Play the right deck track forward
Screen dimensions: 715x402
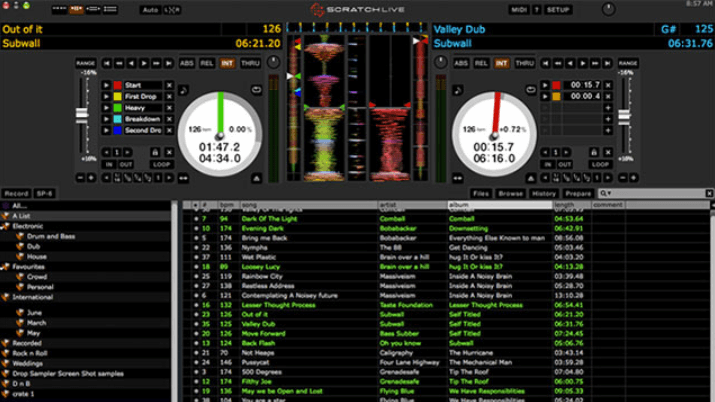583,63
